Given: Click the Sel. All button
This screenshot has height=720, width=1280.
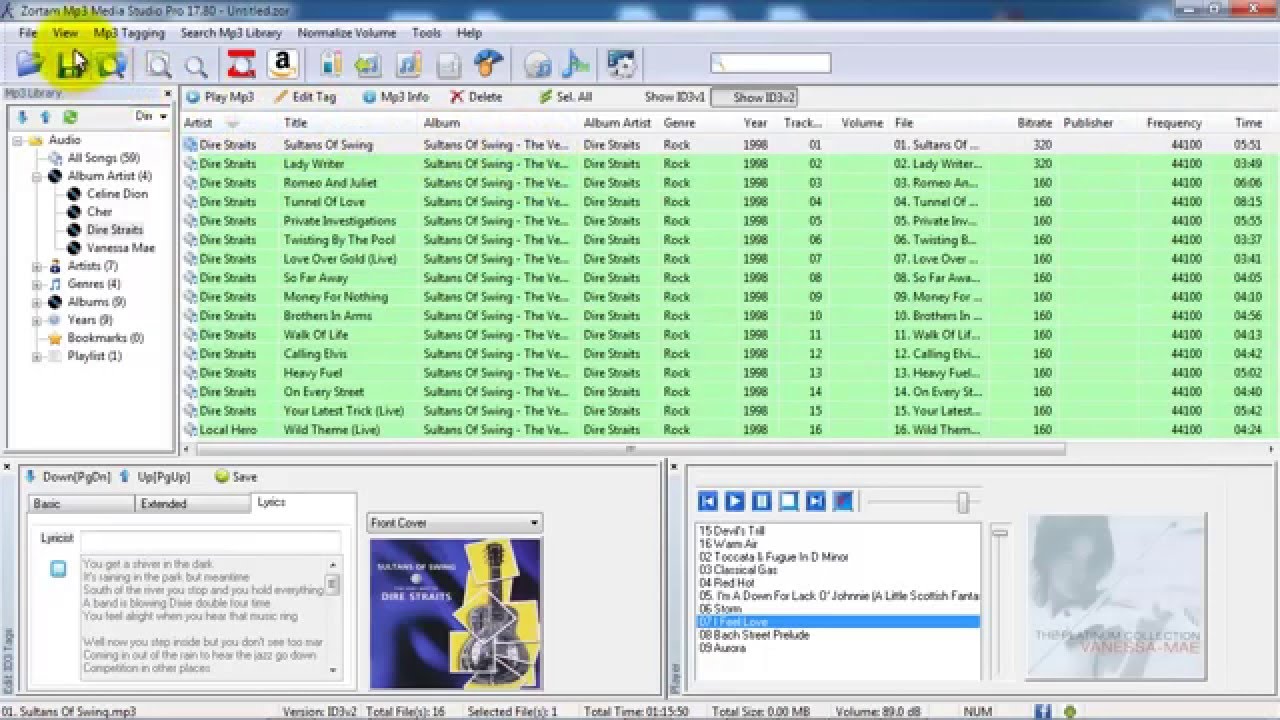Looking at the screenshot, I should tap(566, 97).
